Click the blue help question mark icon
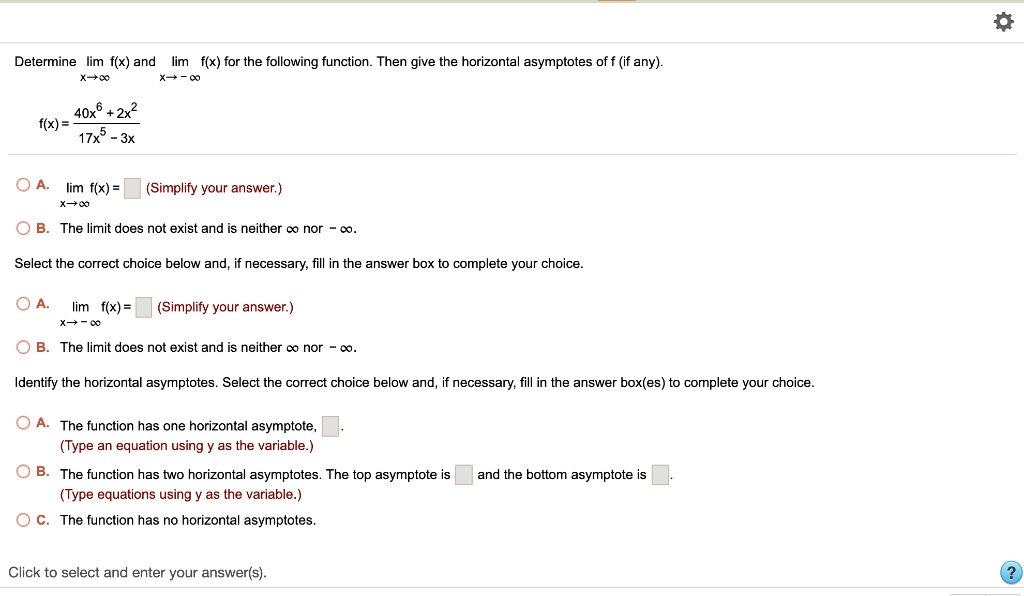The width and height of the screenshot is (1024, 596). [x=1010, y=572]
